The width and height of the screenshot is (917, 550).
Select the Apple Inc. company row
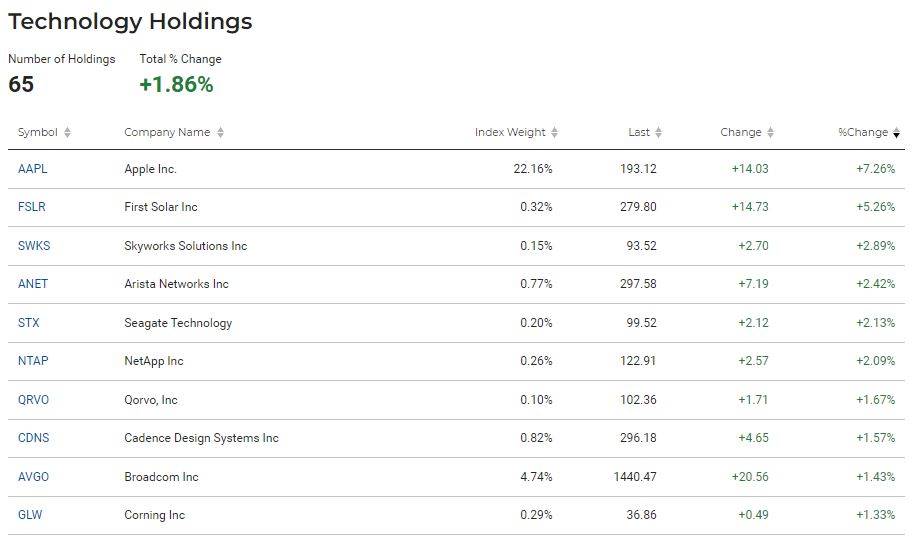point(456,169)
